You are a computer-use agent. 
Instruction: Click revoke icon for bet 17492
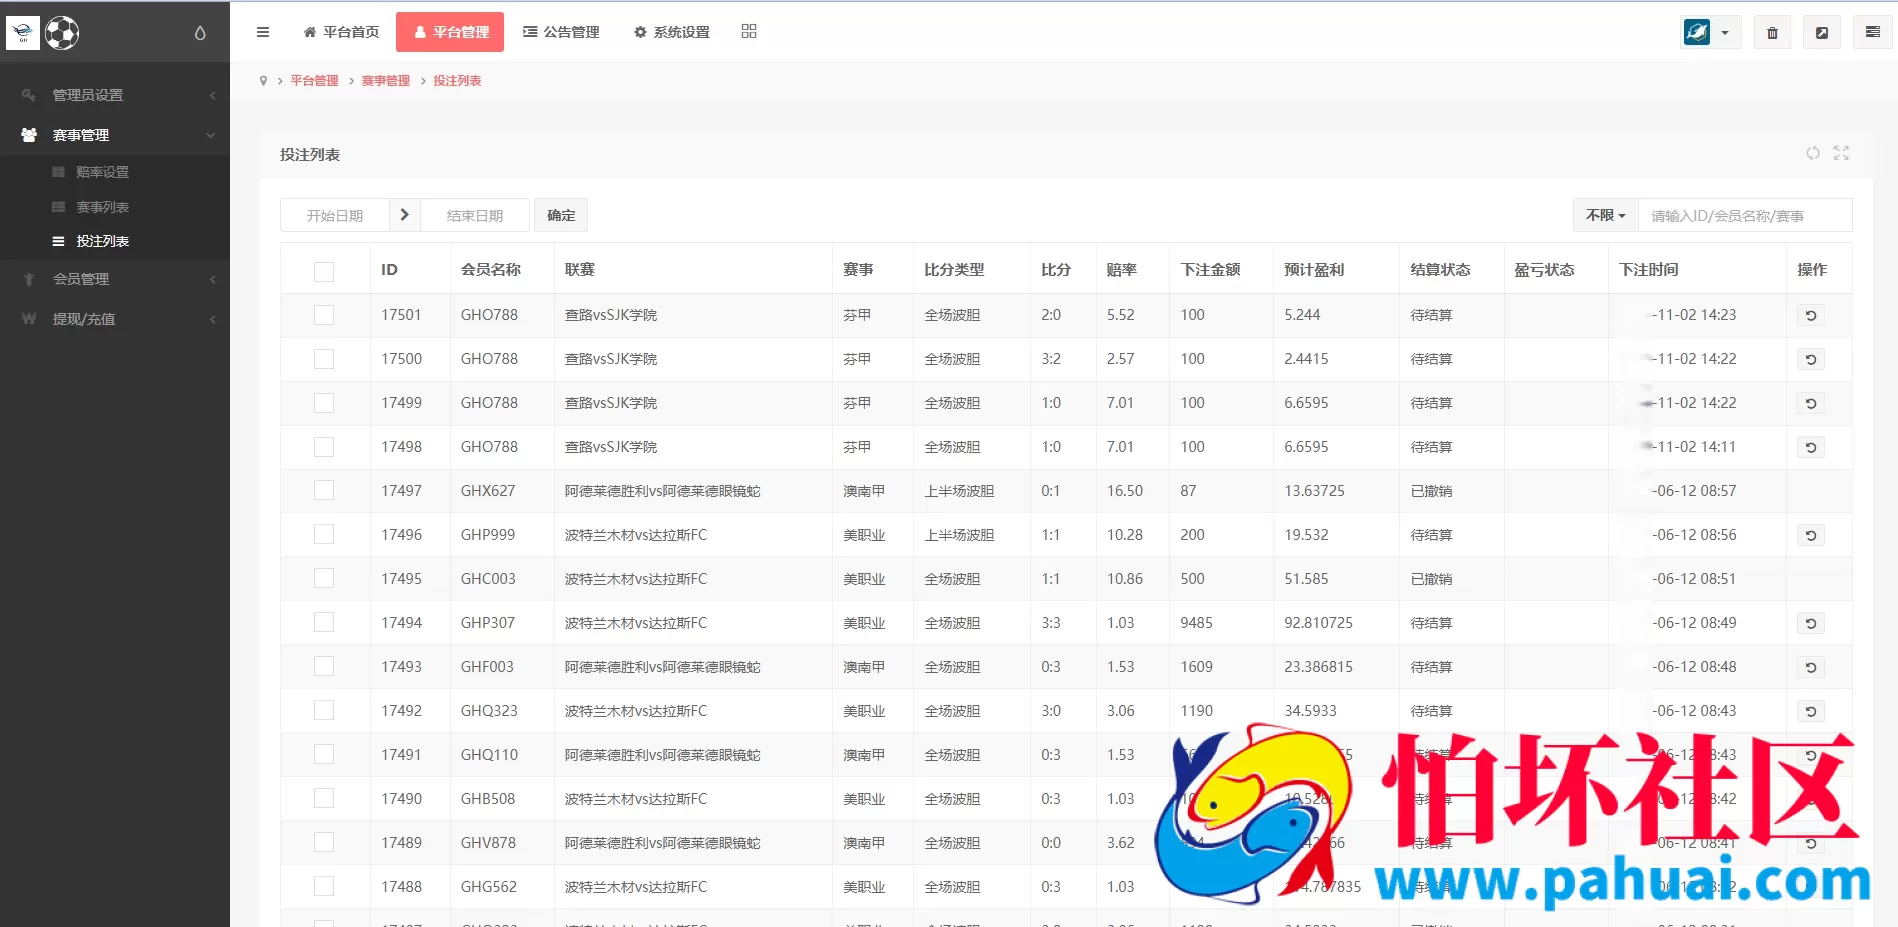[x=1811, y=711]
